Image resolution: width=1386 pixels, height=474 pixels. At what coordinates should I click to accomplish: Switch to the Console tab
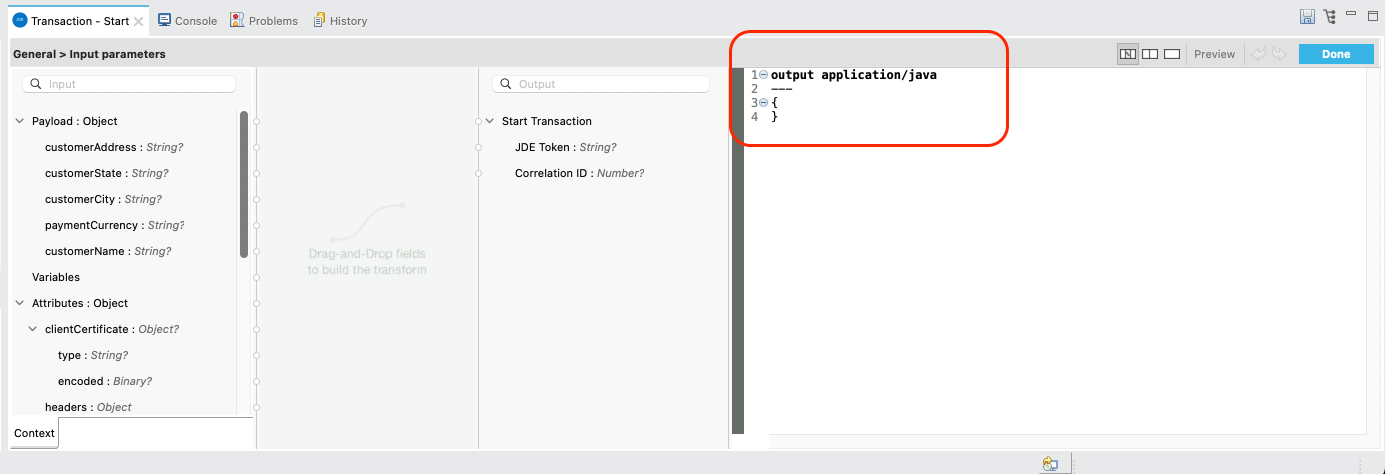click(187, 21)
